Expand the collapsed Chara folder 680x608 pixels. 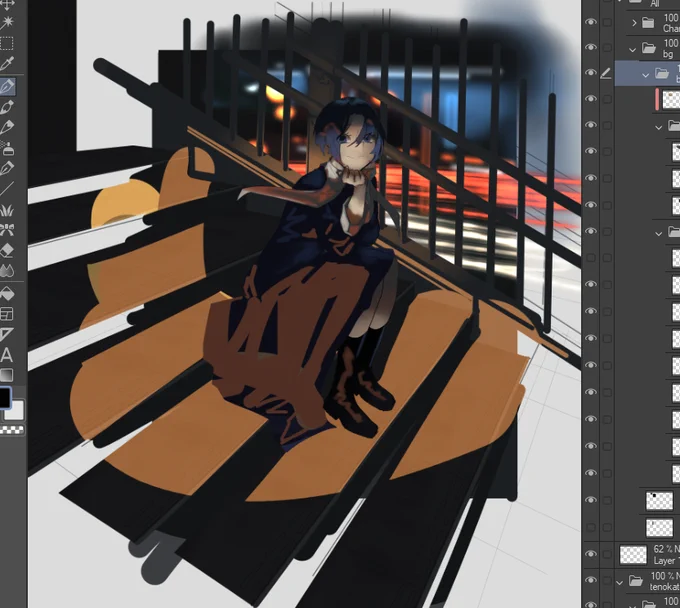click(634, 23)
